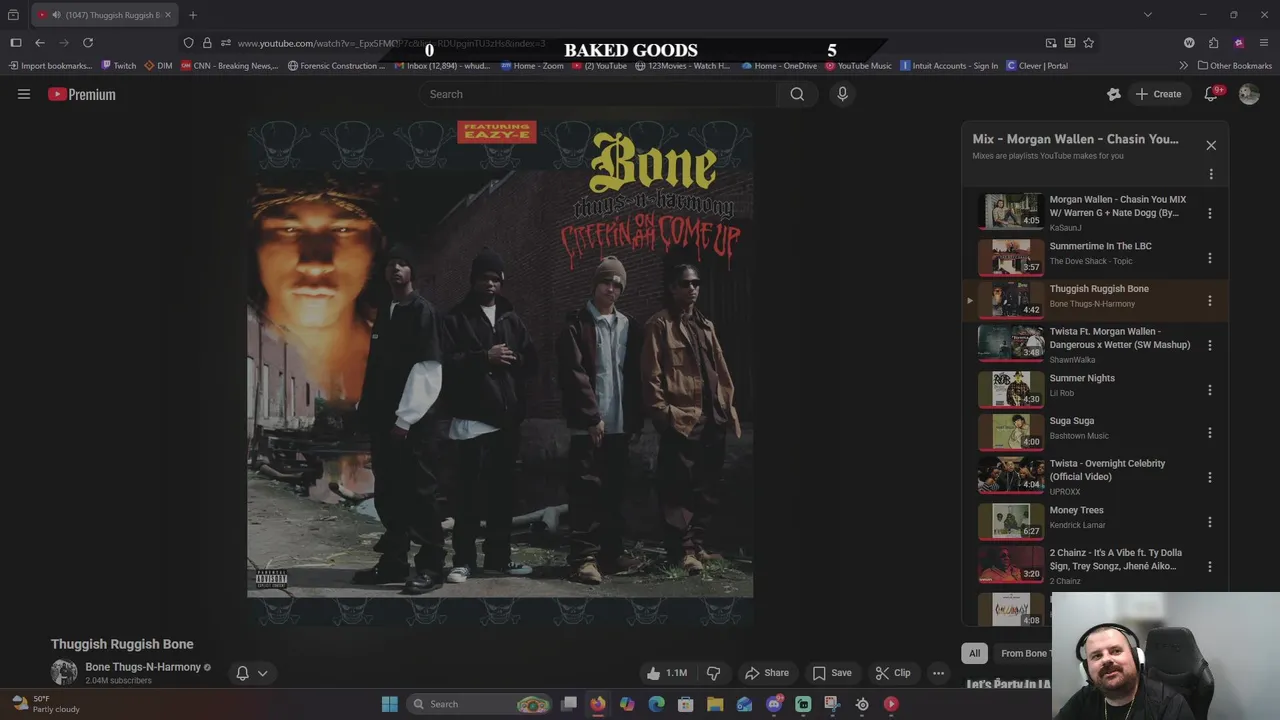Select Money Trees title in playlist
This screenshot has height=720, width=1280.
(x=1076, y=510)
